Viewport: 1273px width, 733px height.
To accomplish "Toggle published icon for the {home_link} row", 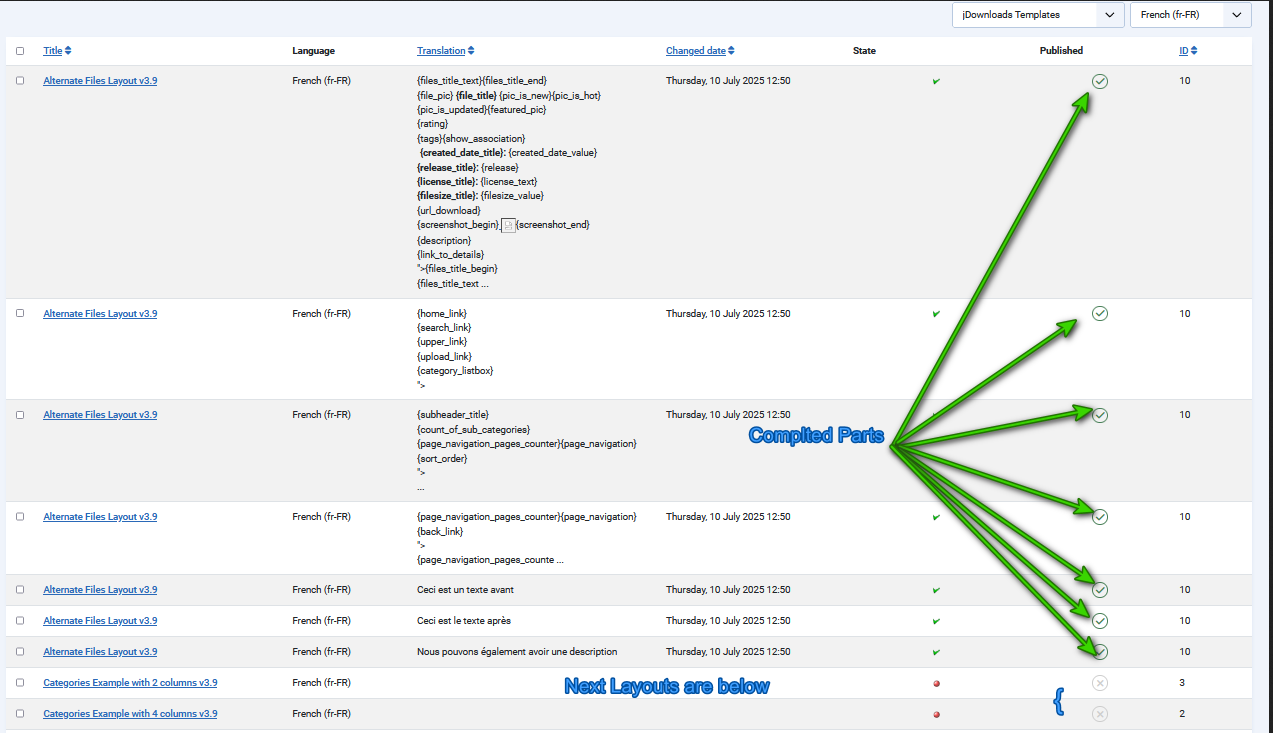I will [1100, 314].
